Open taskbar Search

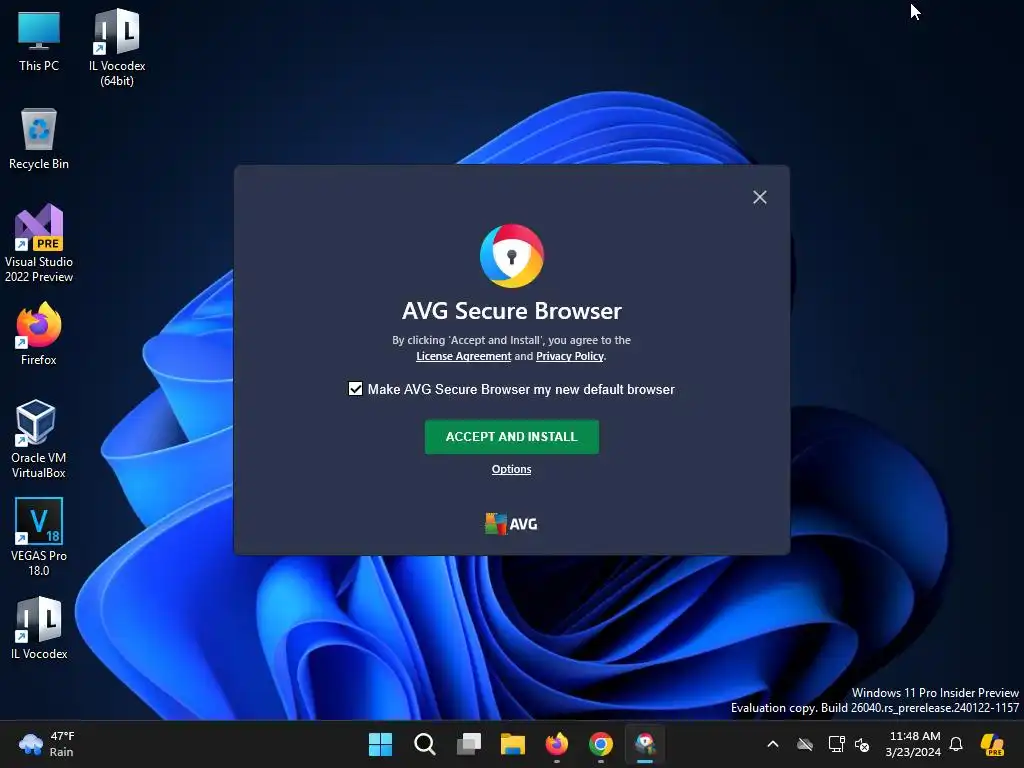(x=424, y=744)
